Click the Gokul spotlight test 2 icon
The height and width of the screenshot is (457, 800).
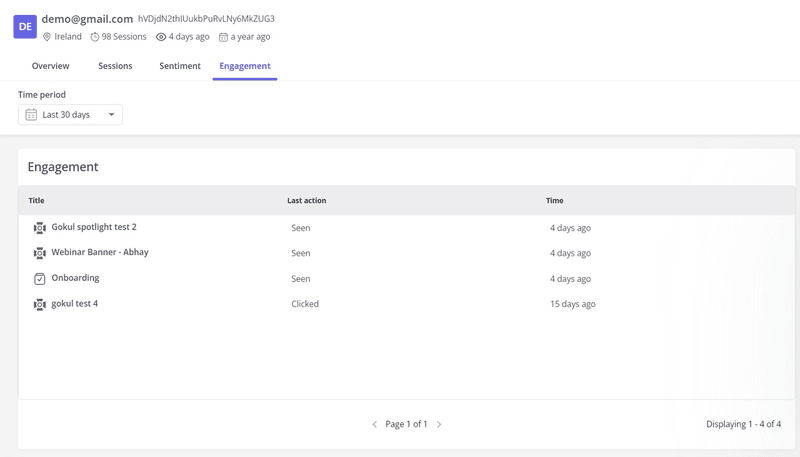[40, 228]
